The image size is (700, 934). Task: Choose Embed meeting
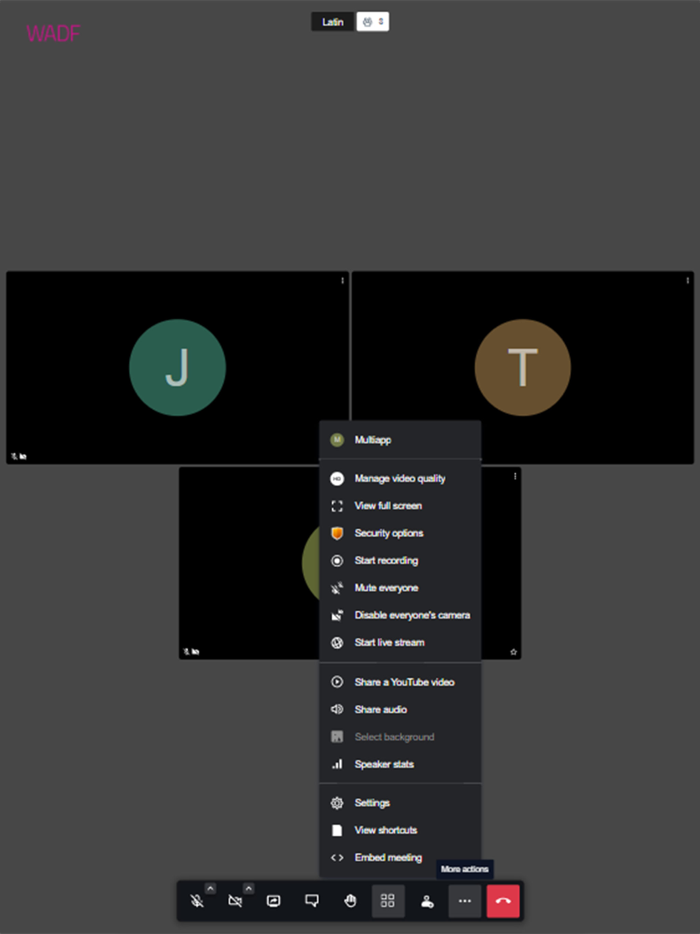(400, 858)
